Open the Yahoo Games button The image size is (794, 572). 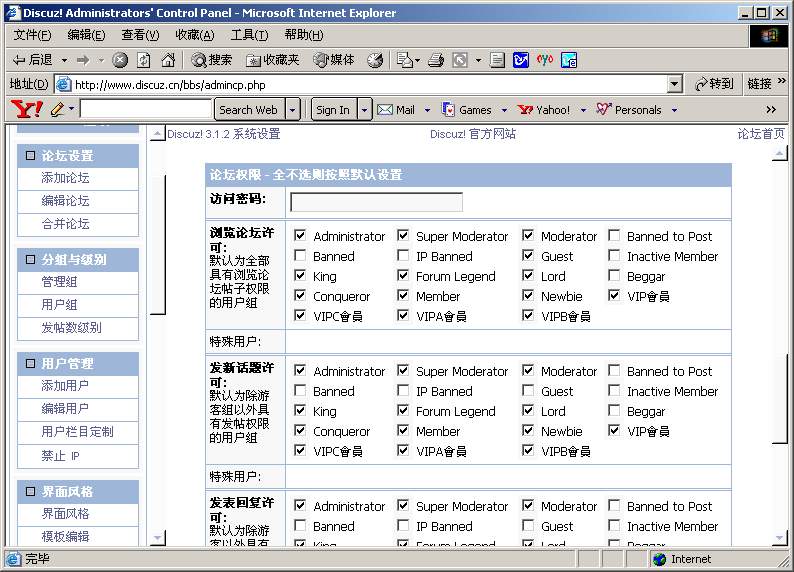click(466, 110)
